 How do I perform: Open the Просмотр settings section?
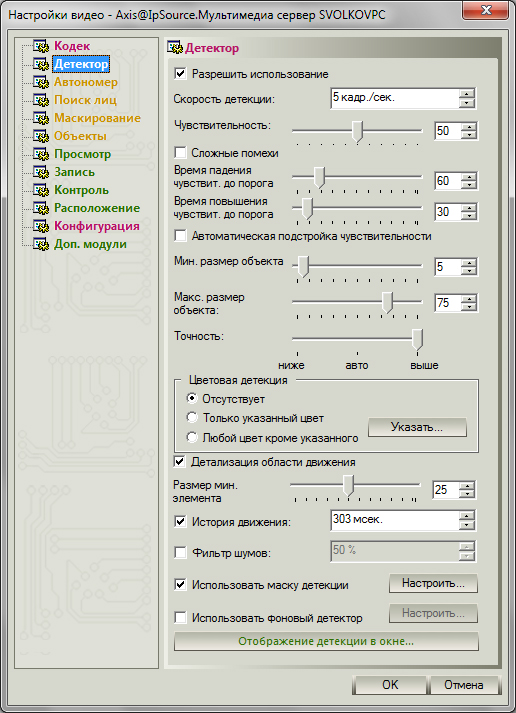tap(82, 154)
